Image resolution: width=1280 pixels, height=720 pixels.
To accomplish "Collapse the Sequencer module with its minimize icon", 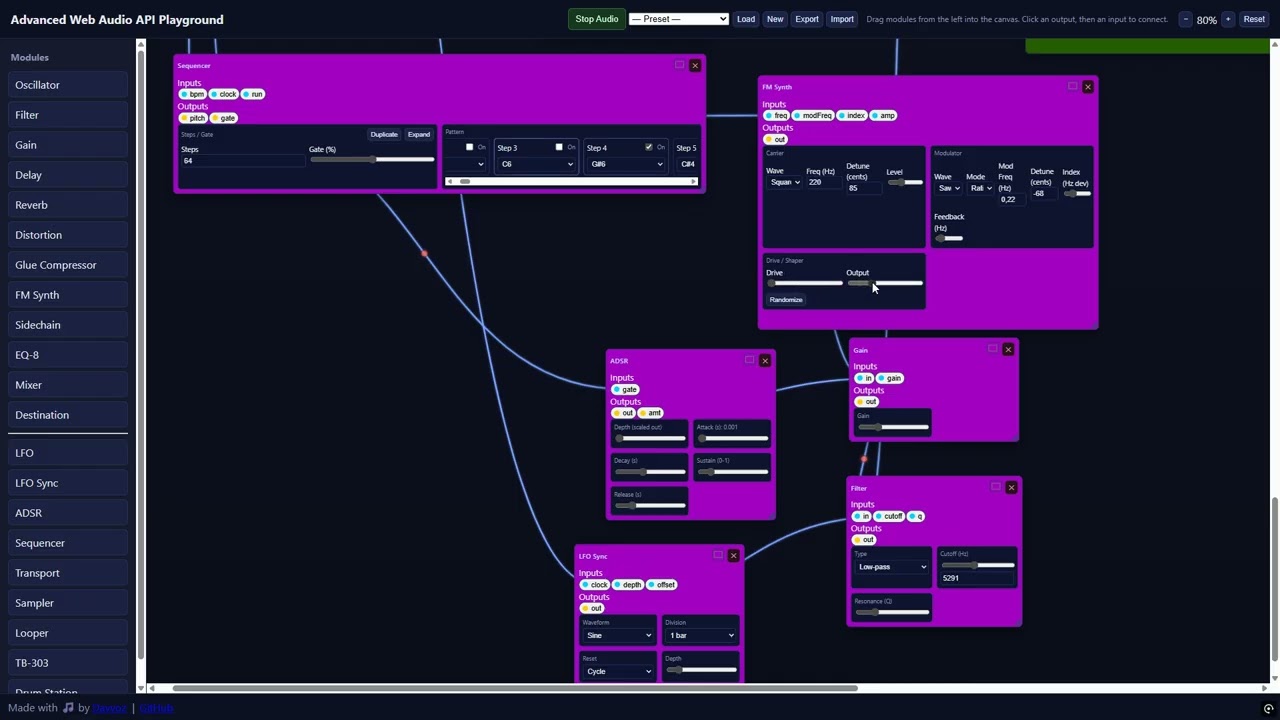I will pos(679,65).
